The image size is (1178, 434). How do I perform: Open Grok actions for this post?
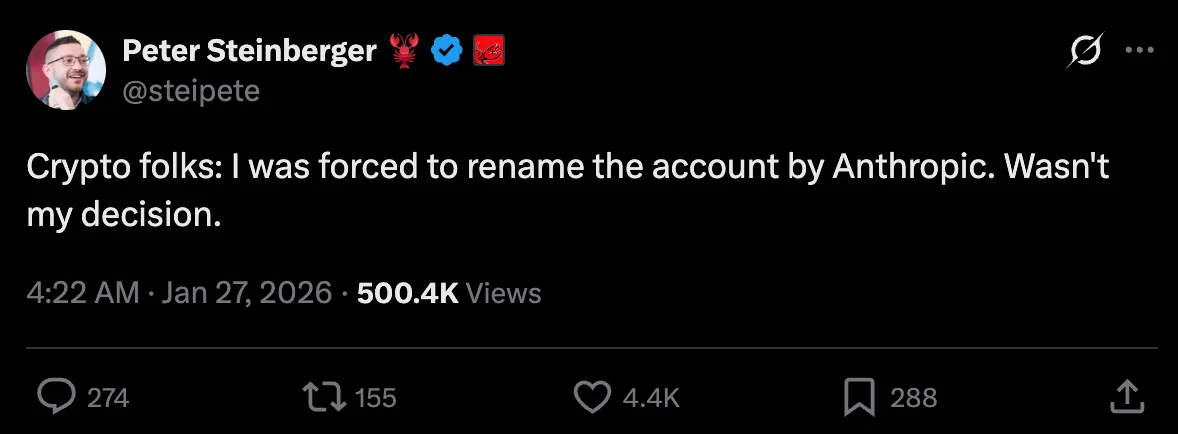point(1085,51)
